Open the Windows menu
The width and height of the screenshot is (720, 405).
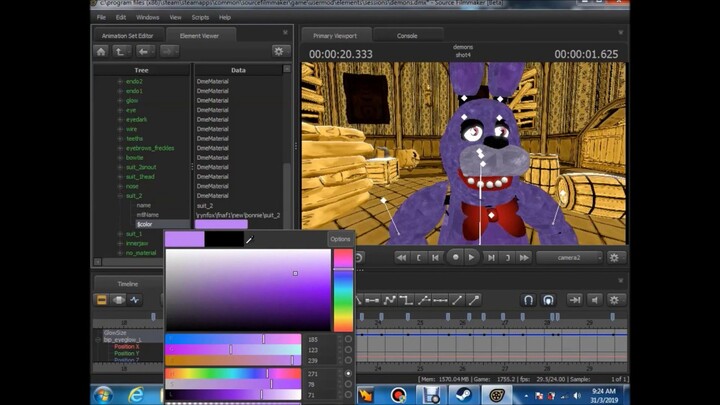pos(147,17)
